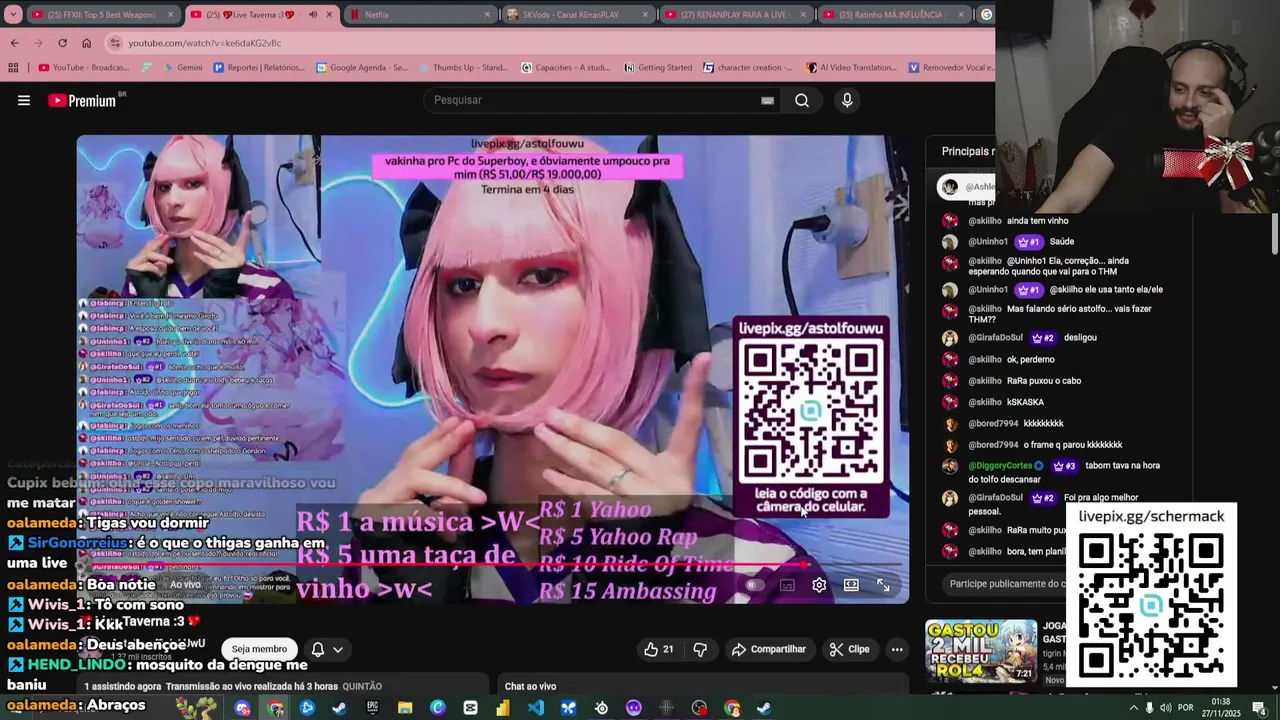Open video player settings gear
The image size is (1280, 720).
coord(819,585)
